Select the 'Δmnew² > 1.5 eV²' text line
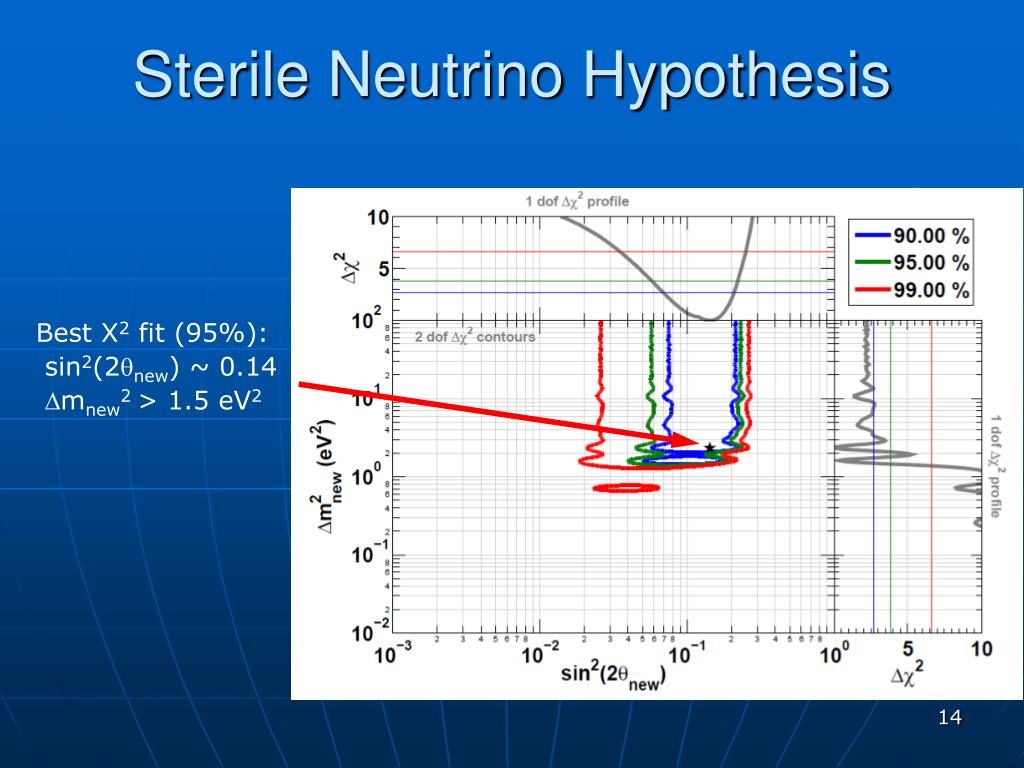 pyautogui.click(x=153, y=402)
